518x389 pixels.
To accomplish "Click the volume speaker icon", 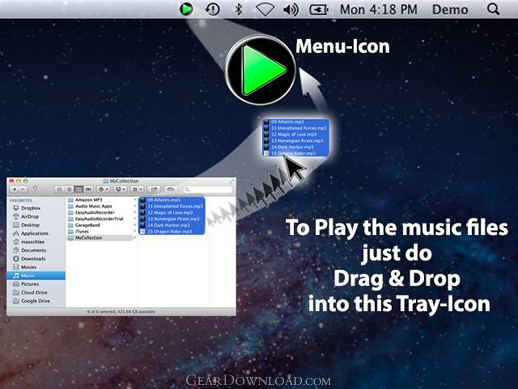I will click(x=291, y=10).
